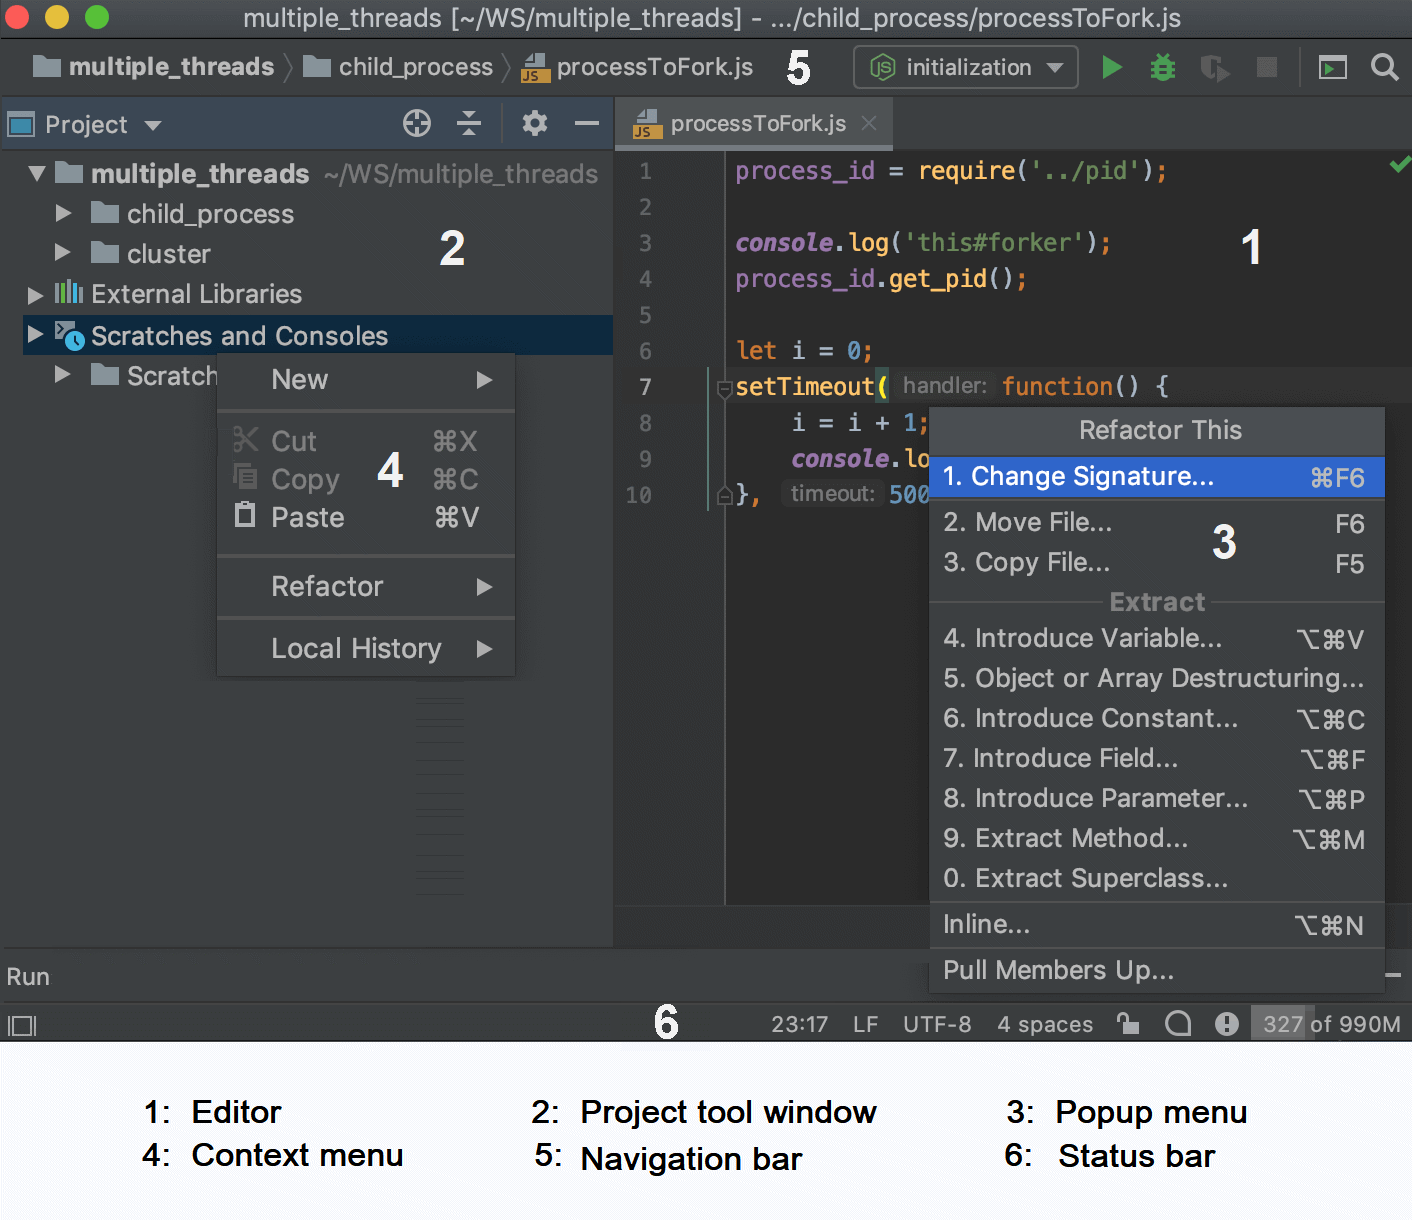Open the New submenu in context menu
This screenshot has width=1412, height=1220.
click(366, 380)
